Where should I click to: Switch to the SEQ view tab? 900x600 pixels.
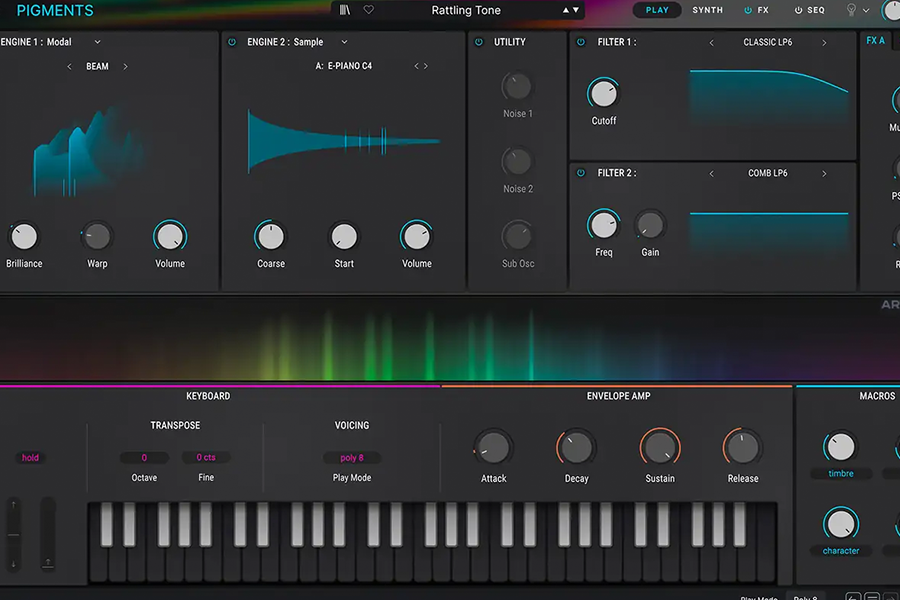coord(816,10)
